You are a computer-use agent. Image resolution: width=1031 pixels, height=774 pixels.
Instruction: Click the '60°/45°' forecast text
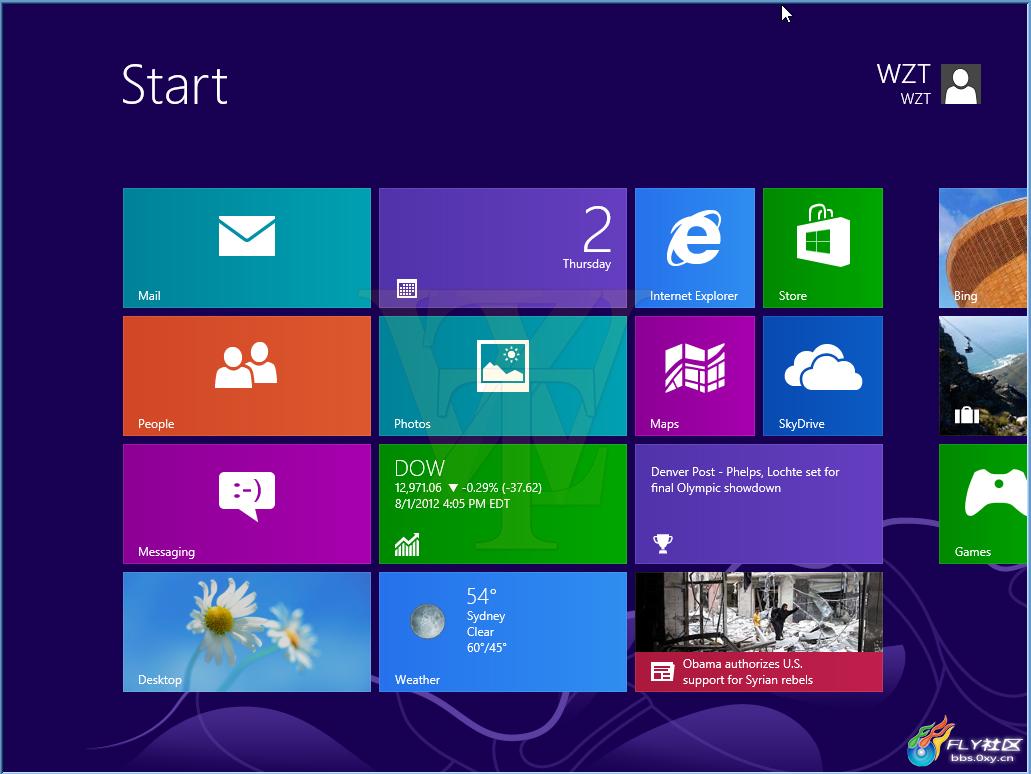[487, 648]
